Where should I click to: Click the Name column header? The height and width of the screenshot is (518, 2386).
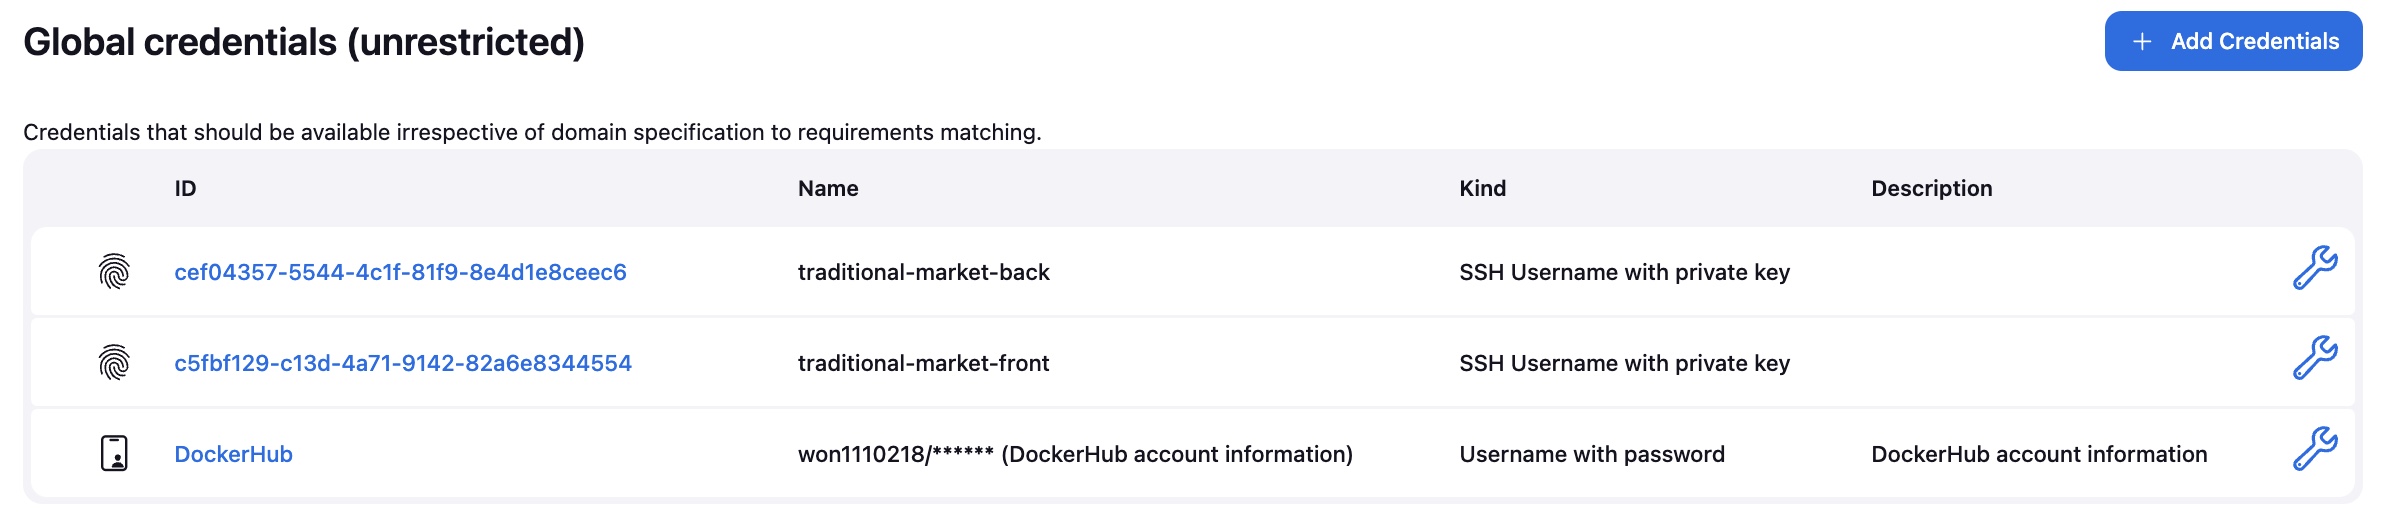coord(828,188)
